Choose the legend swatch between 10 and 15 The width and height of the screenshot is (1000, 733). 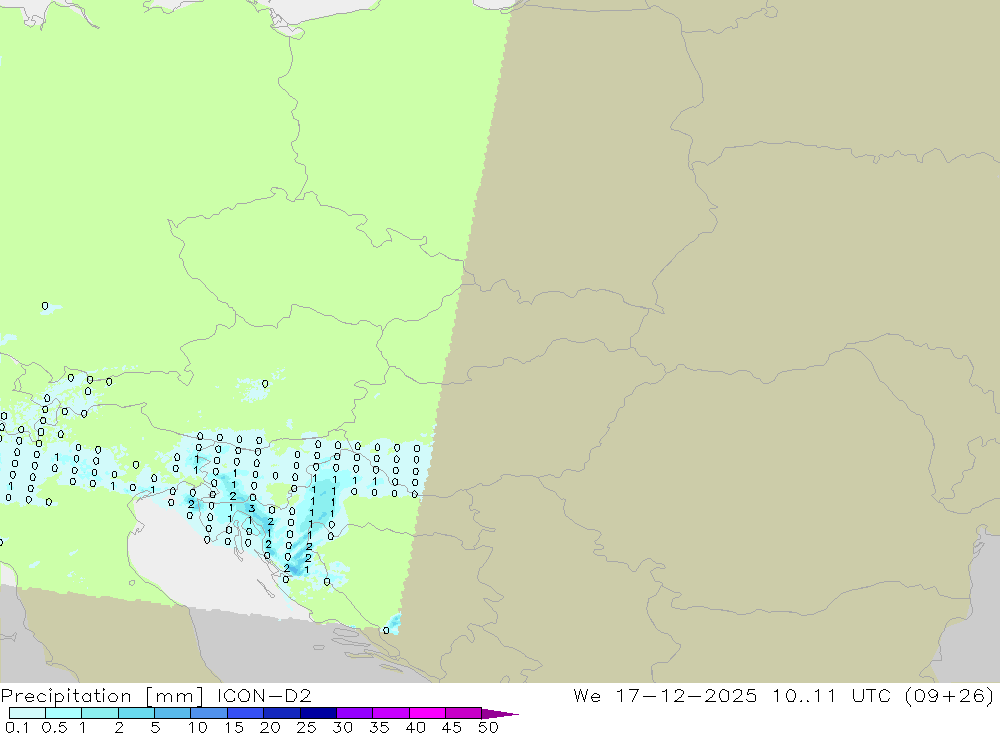209,713
